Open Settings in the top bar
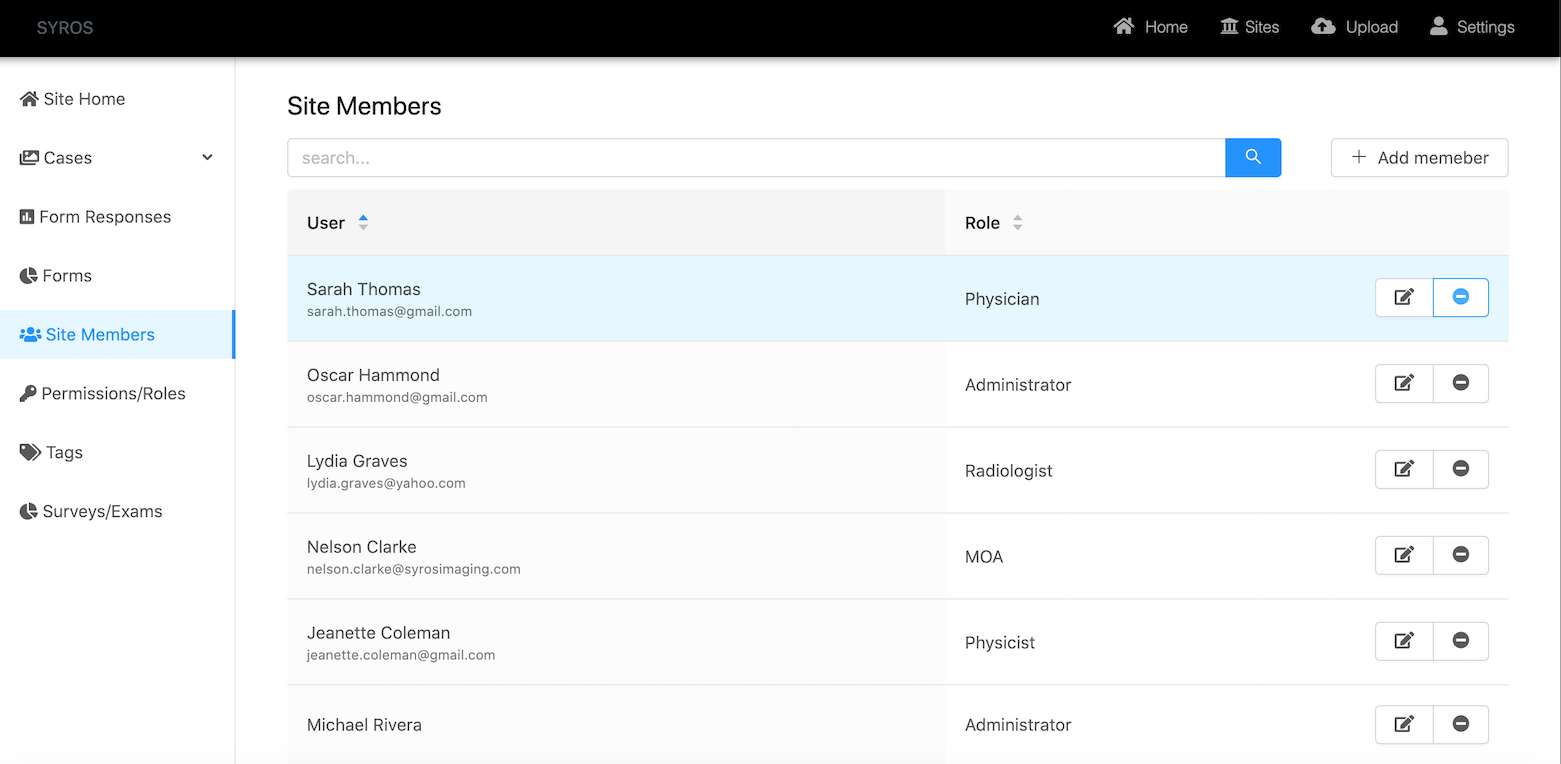The height and width of the screenshot is (764, 1561). [1472, 27]
